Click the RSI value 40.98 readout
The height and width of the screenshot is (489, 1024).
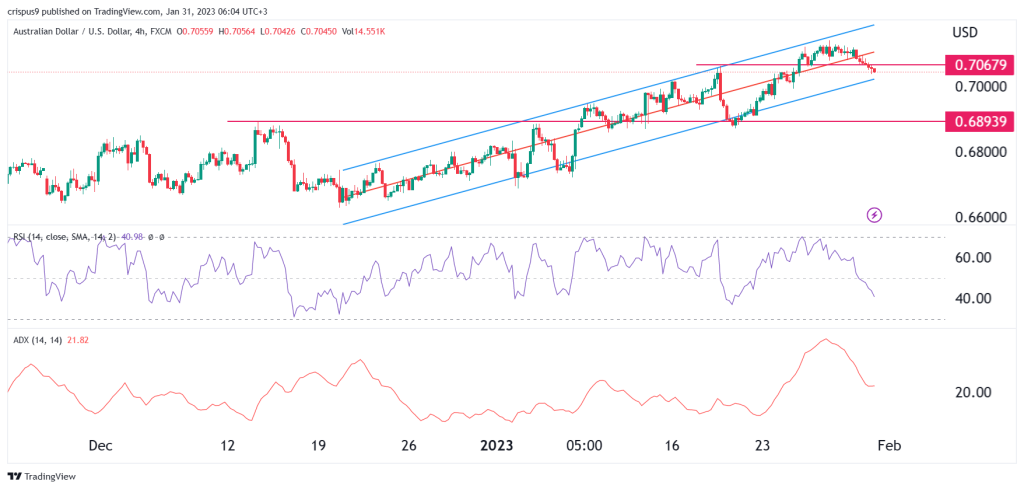tap(133, 237)
